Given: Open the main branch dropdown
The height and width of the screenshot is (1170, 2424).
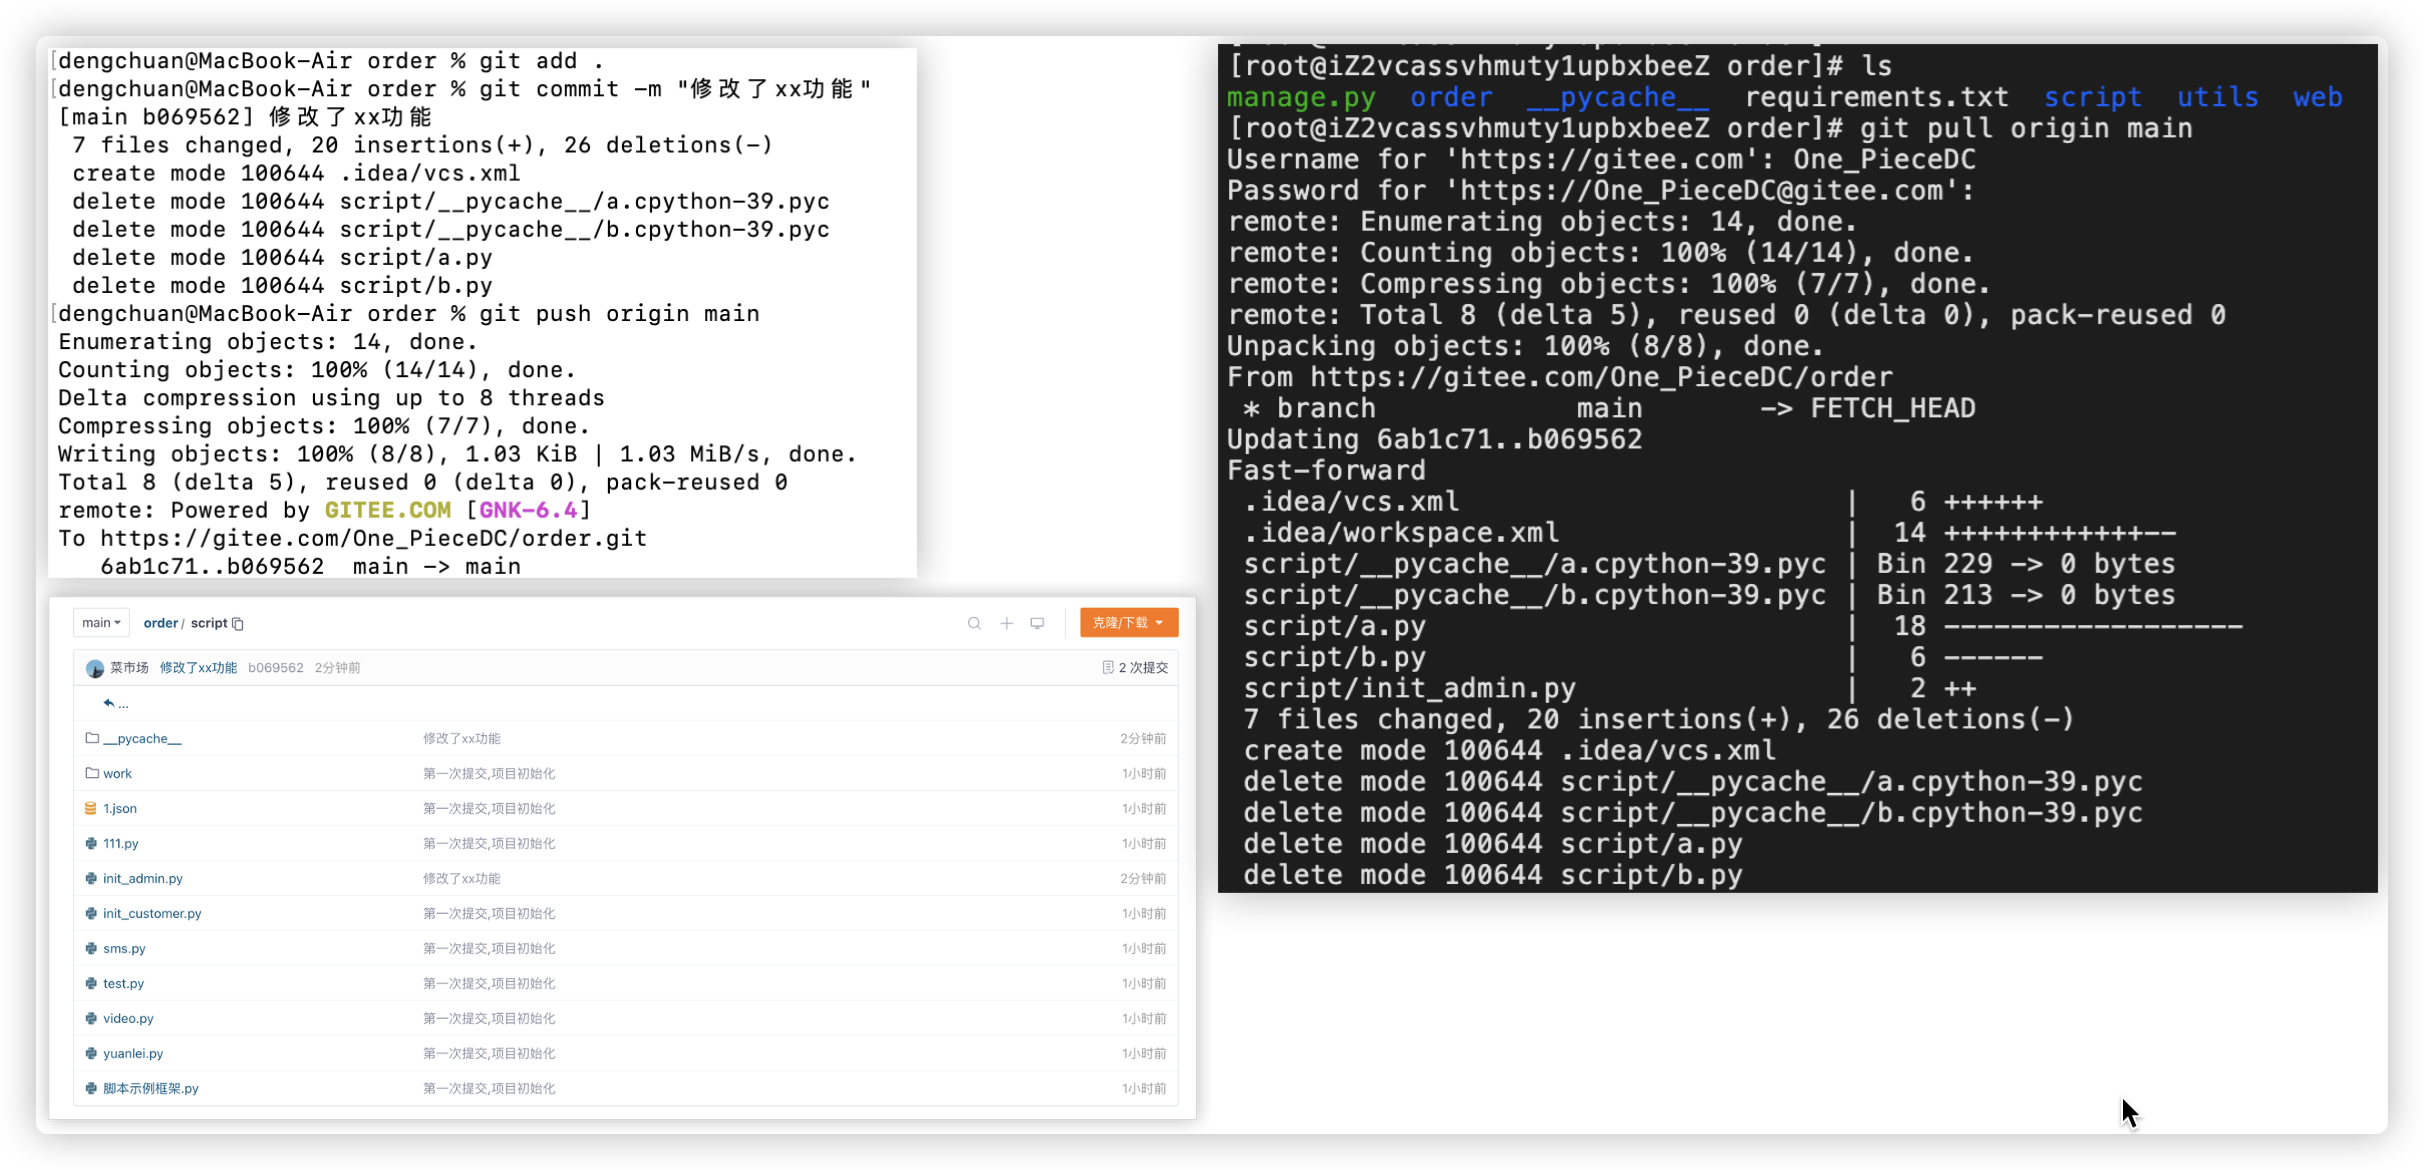Looking at the screenshot, I should pos(101,623).
